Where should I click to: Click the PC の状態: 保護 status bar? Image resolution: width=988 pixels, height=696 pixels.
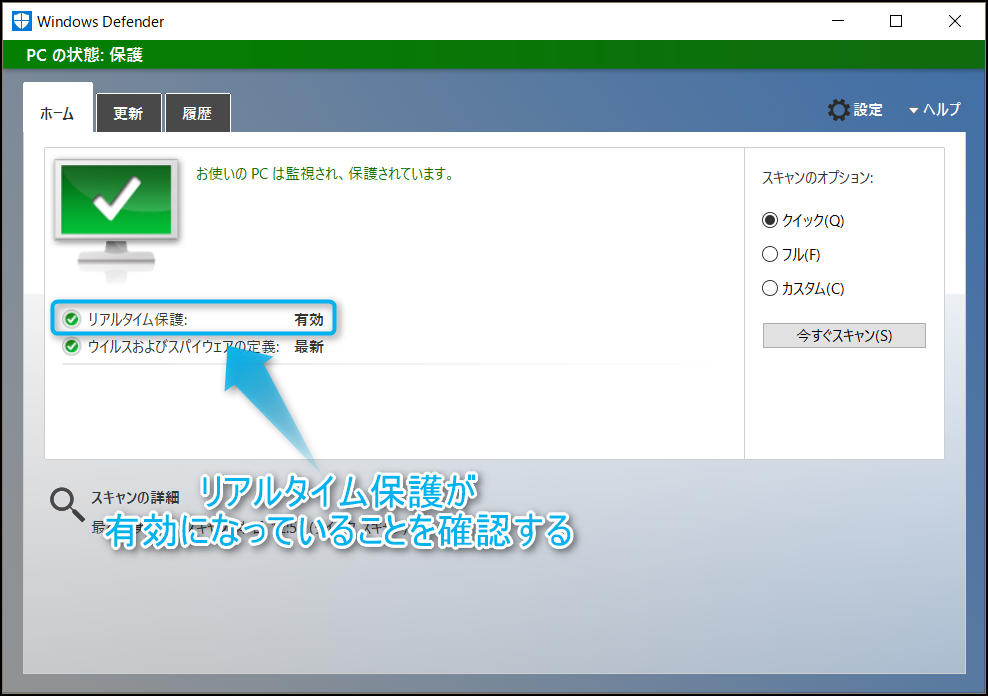[x=493, y=55]
